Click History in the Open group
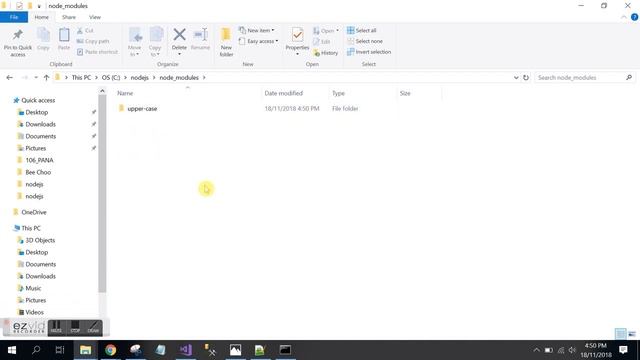640x360 pixels. [x=325, y=53]
